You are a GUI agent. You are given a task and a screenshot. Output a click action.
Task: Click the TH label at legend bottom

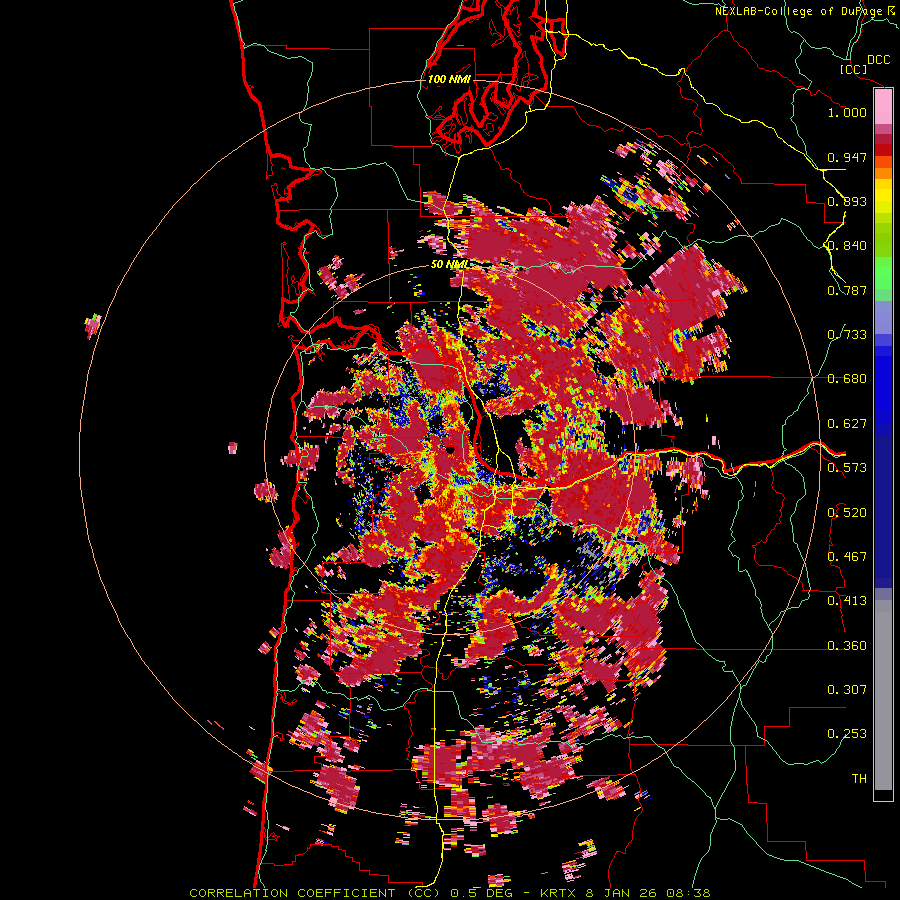click(x=859, y=779)
